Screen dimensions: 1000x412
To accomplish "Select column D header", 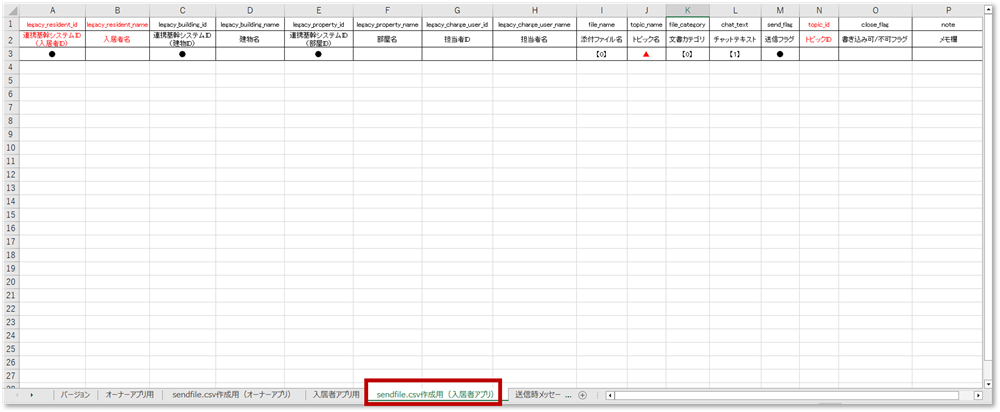I will (250, 11).
